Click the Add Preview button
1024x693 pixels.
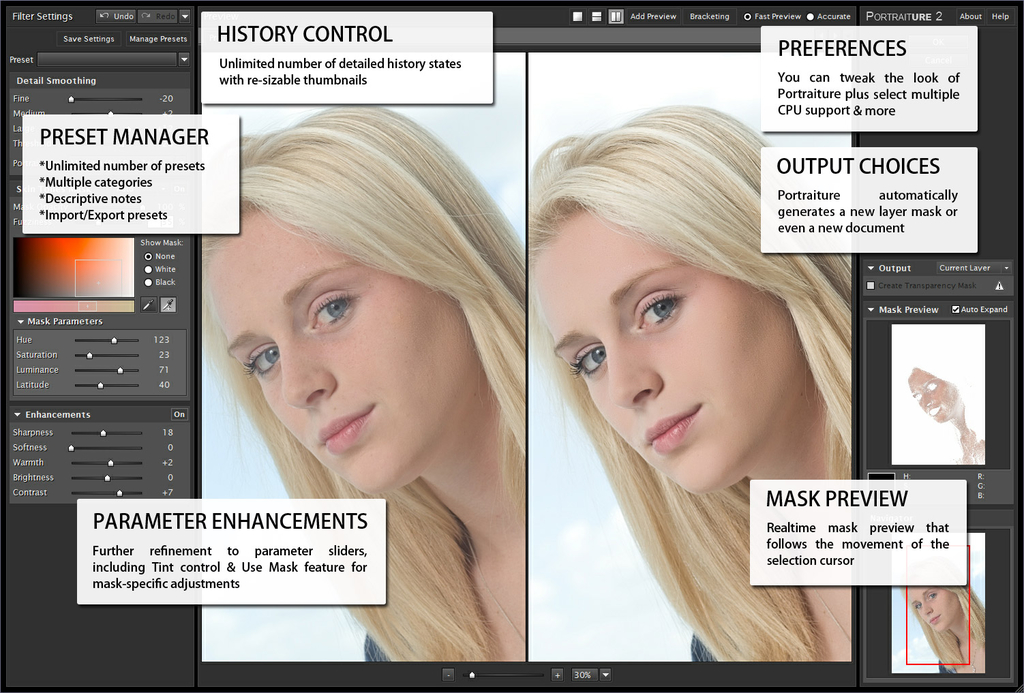pos(653,16)
